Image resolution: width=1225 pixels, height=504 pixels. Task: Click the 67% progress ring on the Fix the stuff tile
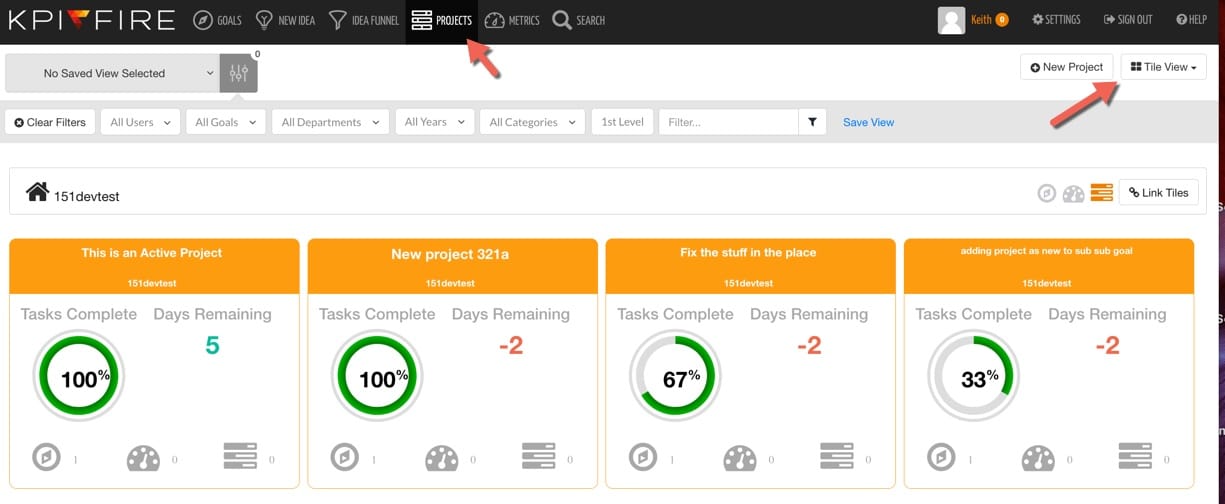tap(675, 378)
